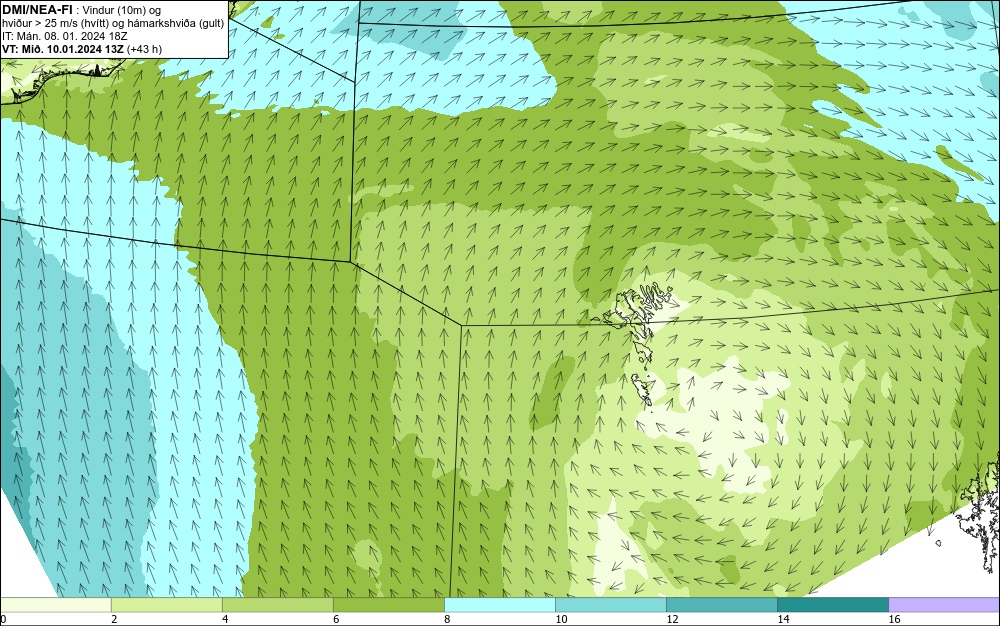The height and width of the screenshot is (626, 1000).
Task: Click the '(+43 h)' forecast offset text
Action: (144, 49)
